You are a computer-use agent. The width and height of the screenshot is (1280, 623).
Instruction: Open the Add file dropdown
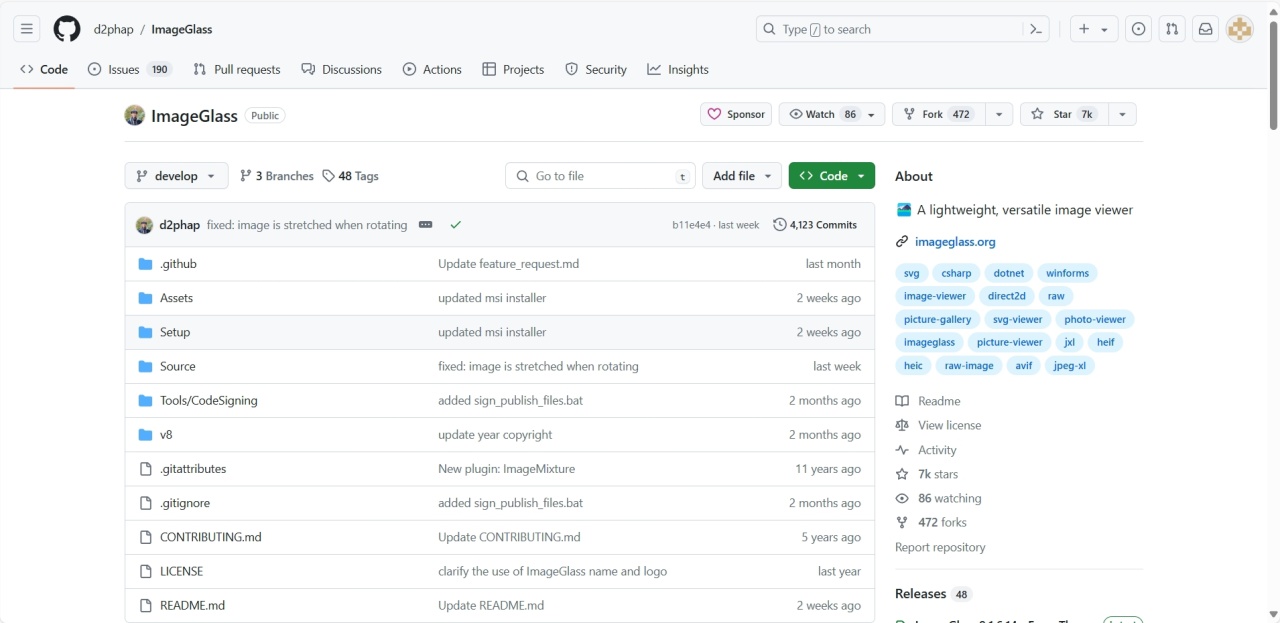[x=742, y=176]
